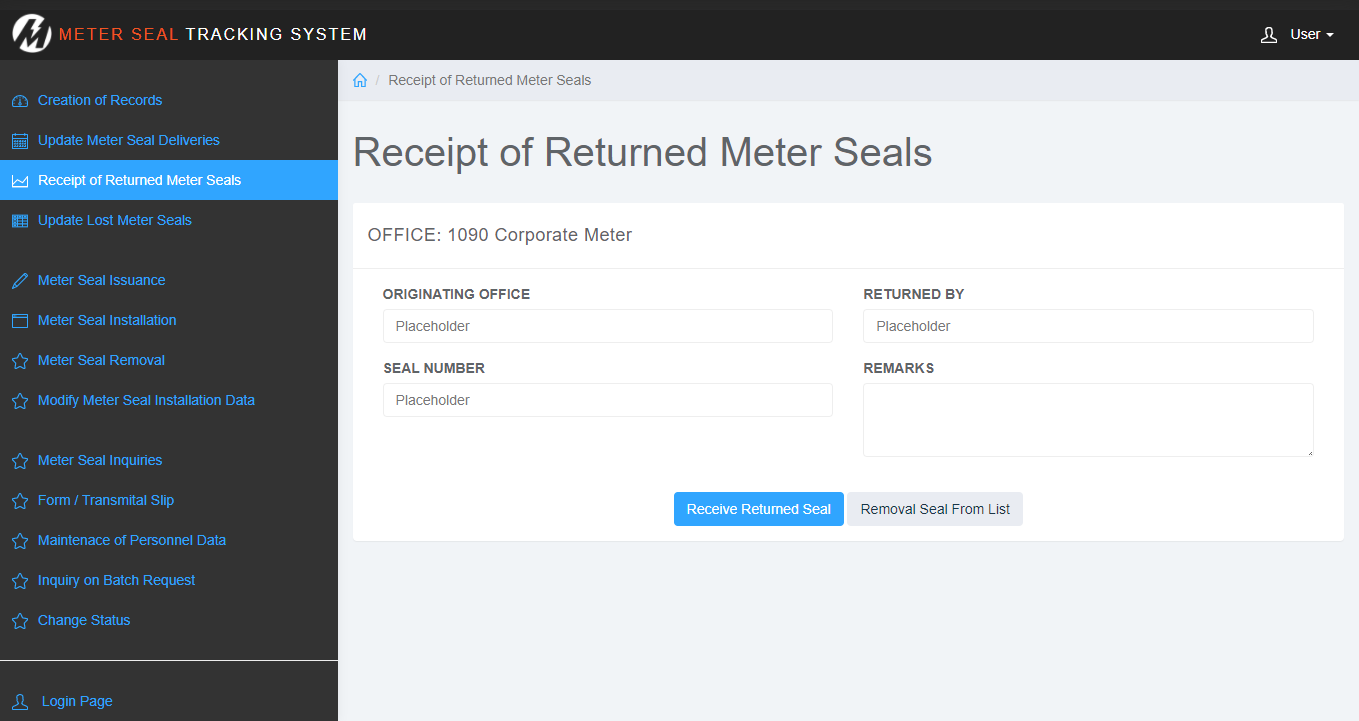Image resolution: width=1359 pixels, height=721 pixels.
Task: Click the dashboard icon beside Creation of Records
Action: (19, 101)
